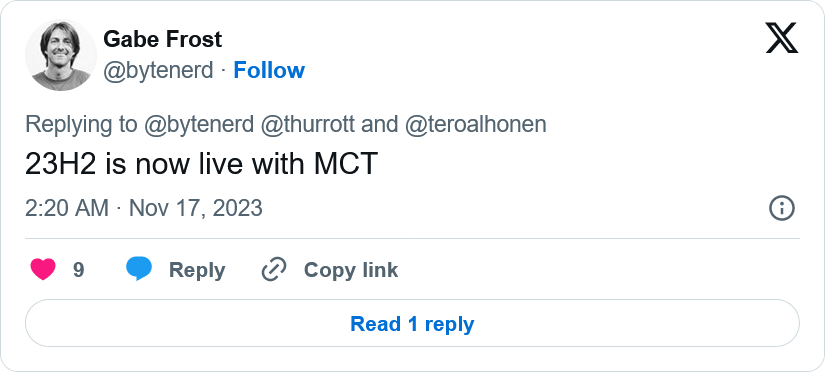Open the tweet info circle icon
Image resolution: width=825 pixels, height=372 pixels.
pos(782,208)
